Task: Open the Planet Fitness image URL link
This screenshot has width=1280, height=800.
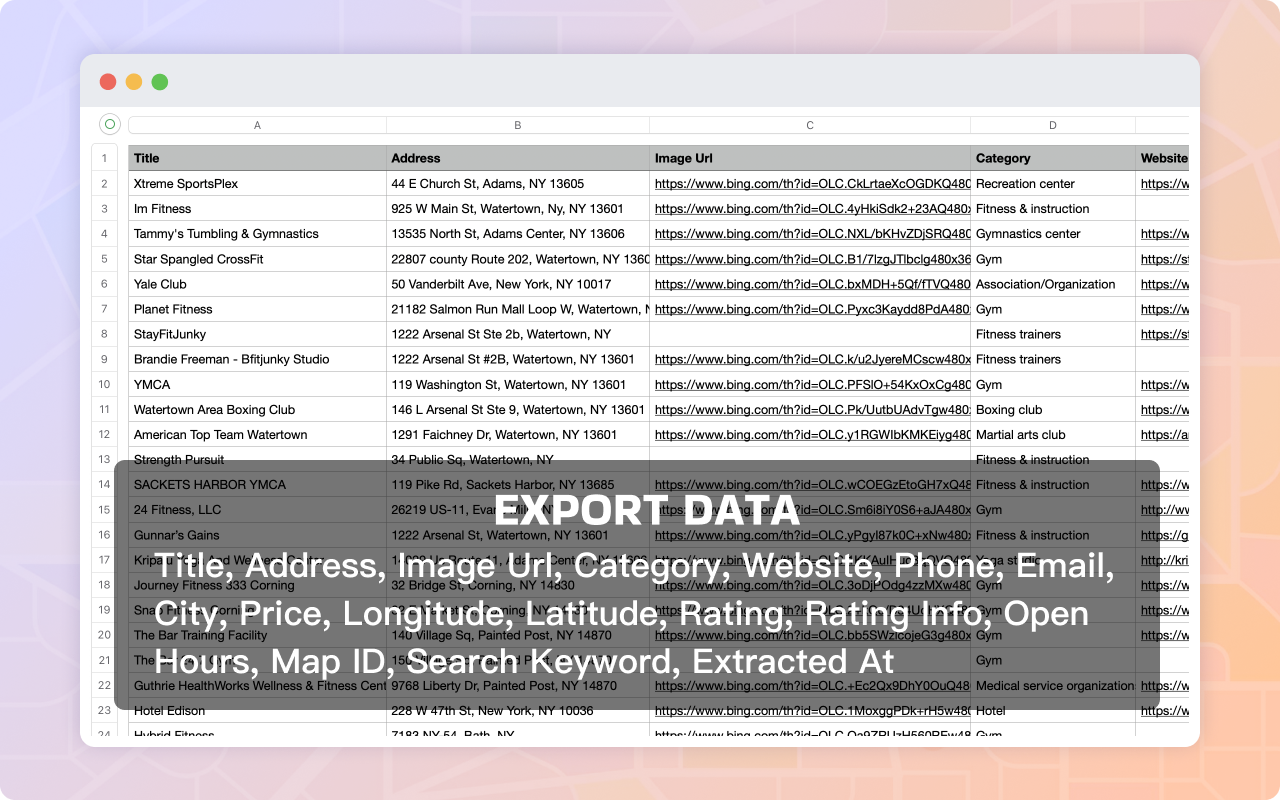Action: tap(812, 309)
